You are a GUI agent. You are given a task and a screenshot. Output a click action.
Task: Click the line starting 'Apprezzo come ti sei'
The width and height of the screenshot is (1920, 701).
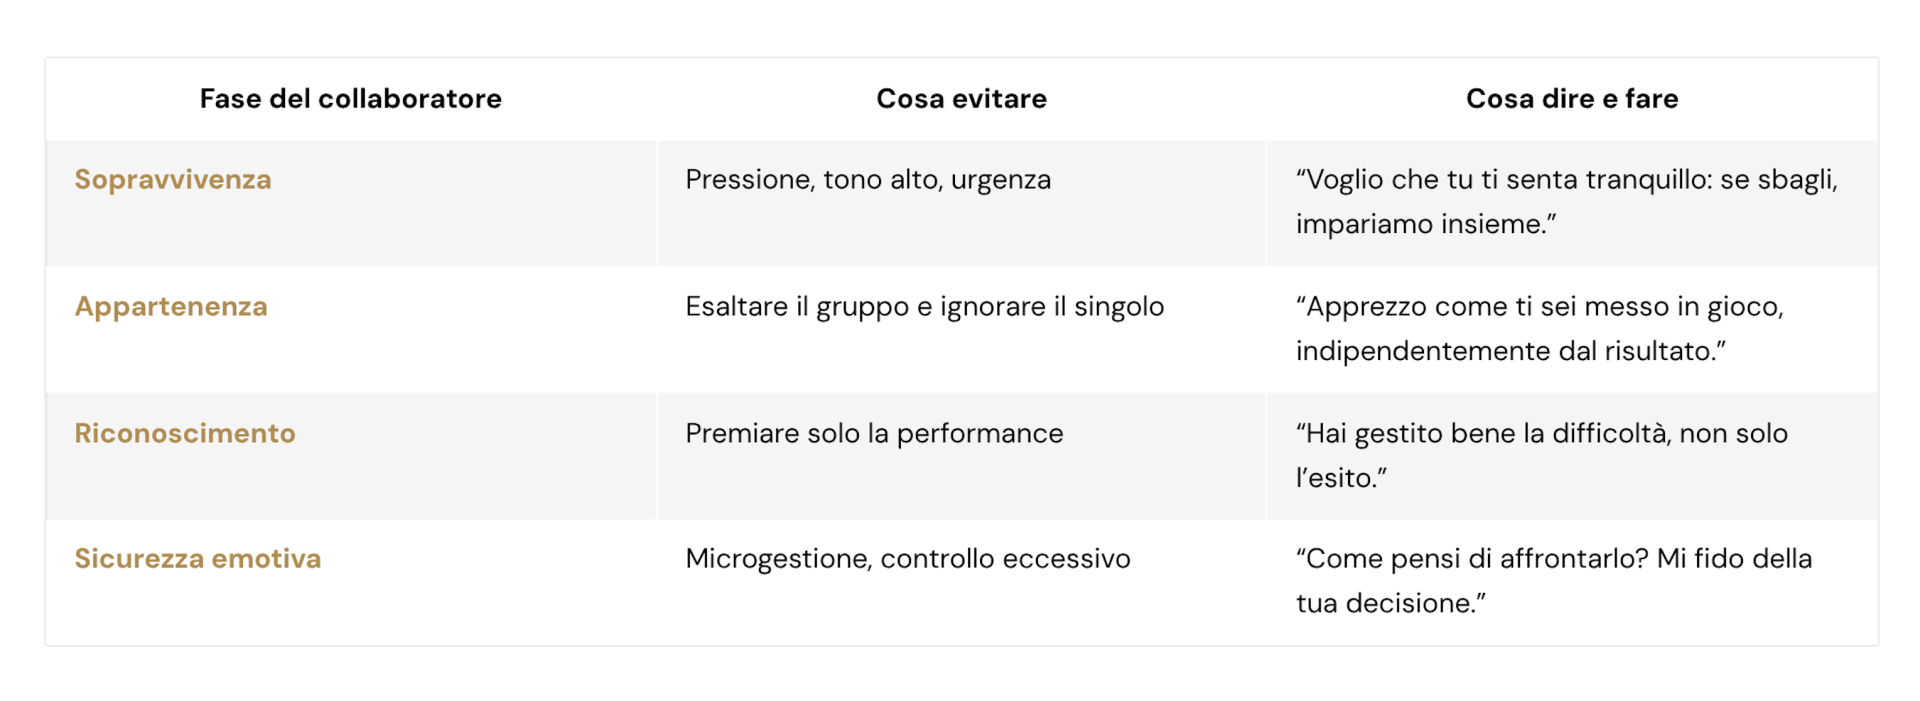[1540, 307]
